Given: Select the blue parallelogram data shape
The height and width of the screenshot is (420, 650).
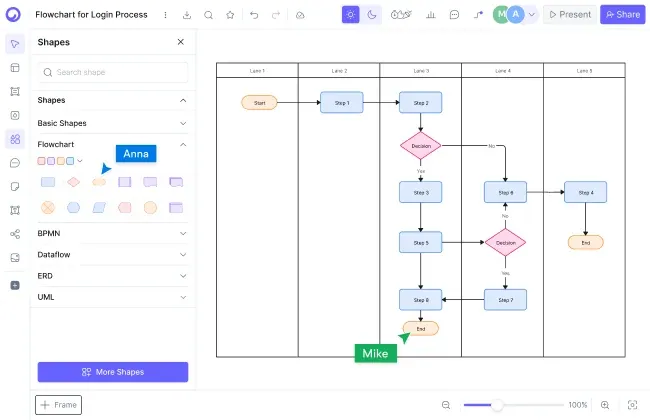Looking at the screenshot, I should click(x=99, y=207).
